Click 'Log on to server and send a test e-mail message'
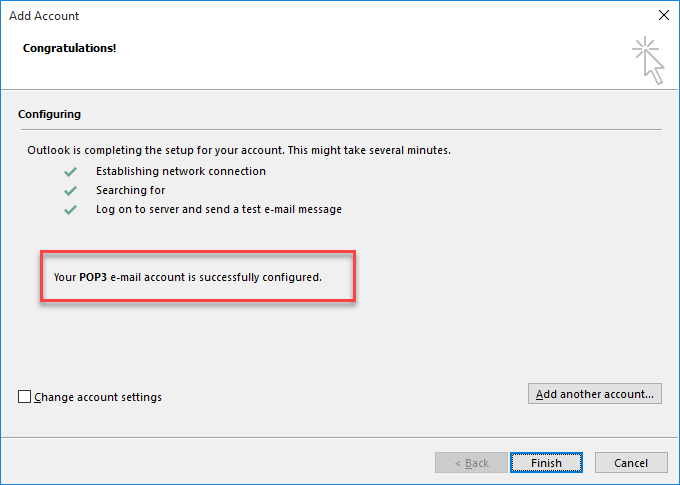Viewport: 680px width, 485px height. (219, 210)
